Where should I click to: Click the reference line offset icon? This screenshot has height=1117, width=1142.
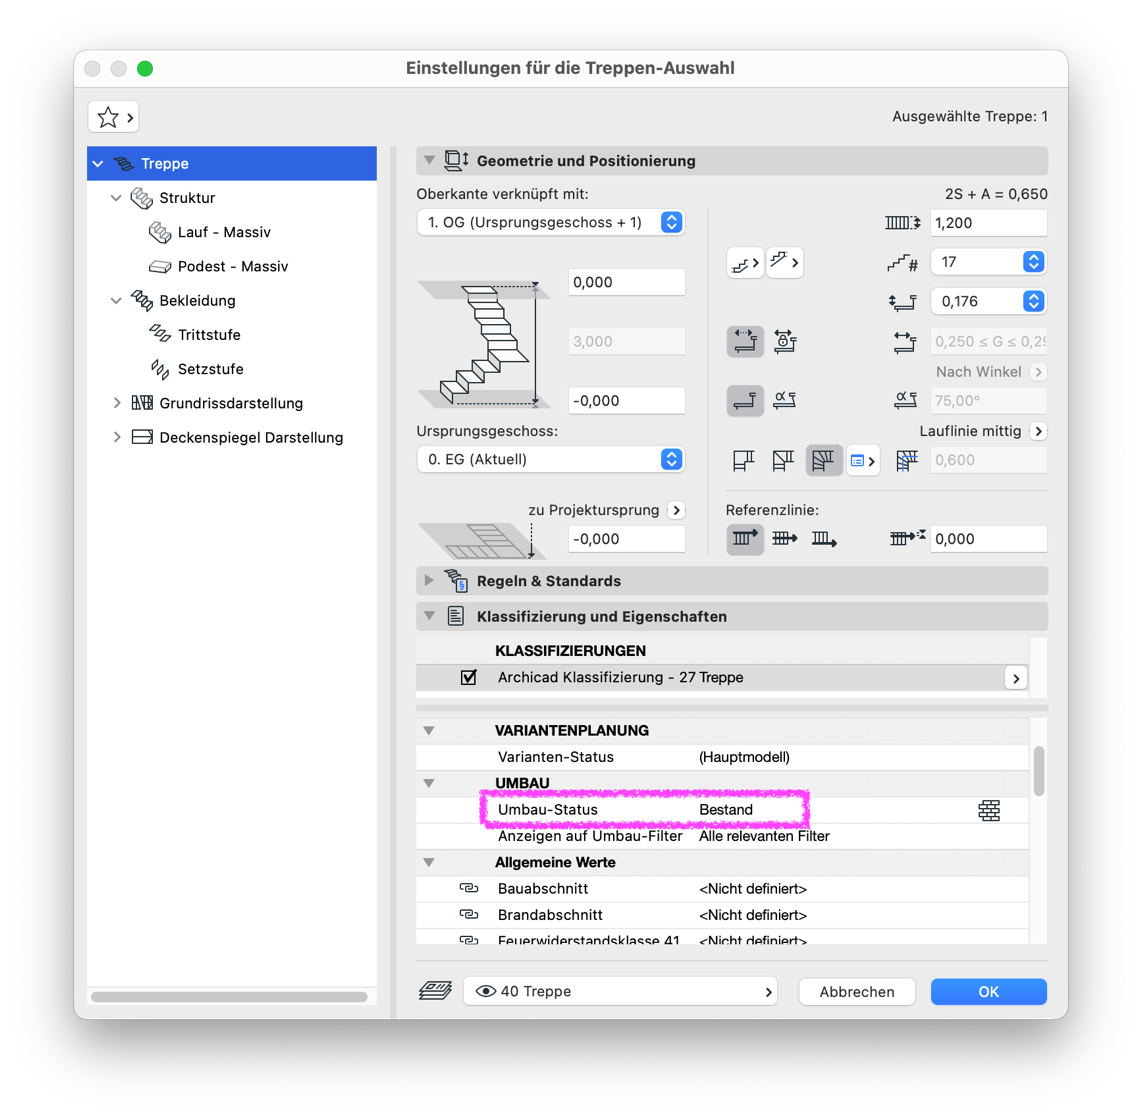pyautogui.click(x=907, y=538)
